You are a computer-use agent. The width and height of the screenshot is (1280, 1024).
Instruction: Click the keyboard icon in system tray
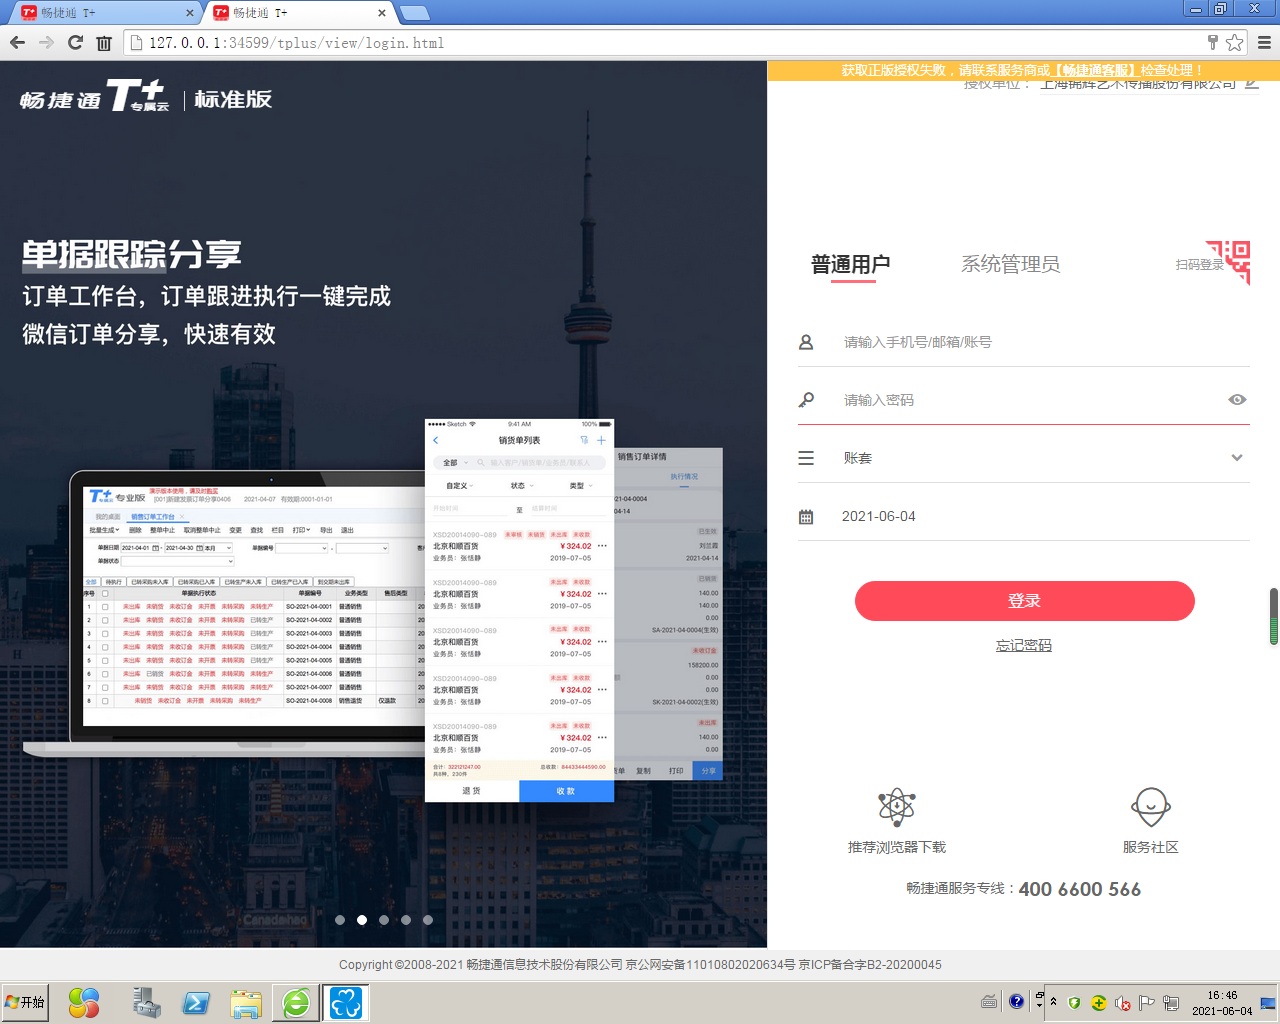coord(989,1002)
